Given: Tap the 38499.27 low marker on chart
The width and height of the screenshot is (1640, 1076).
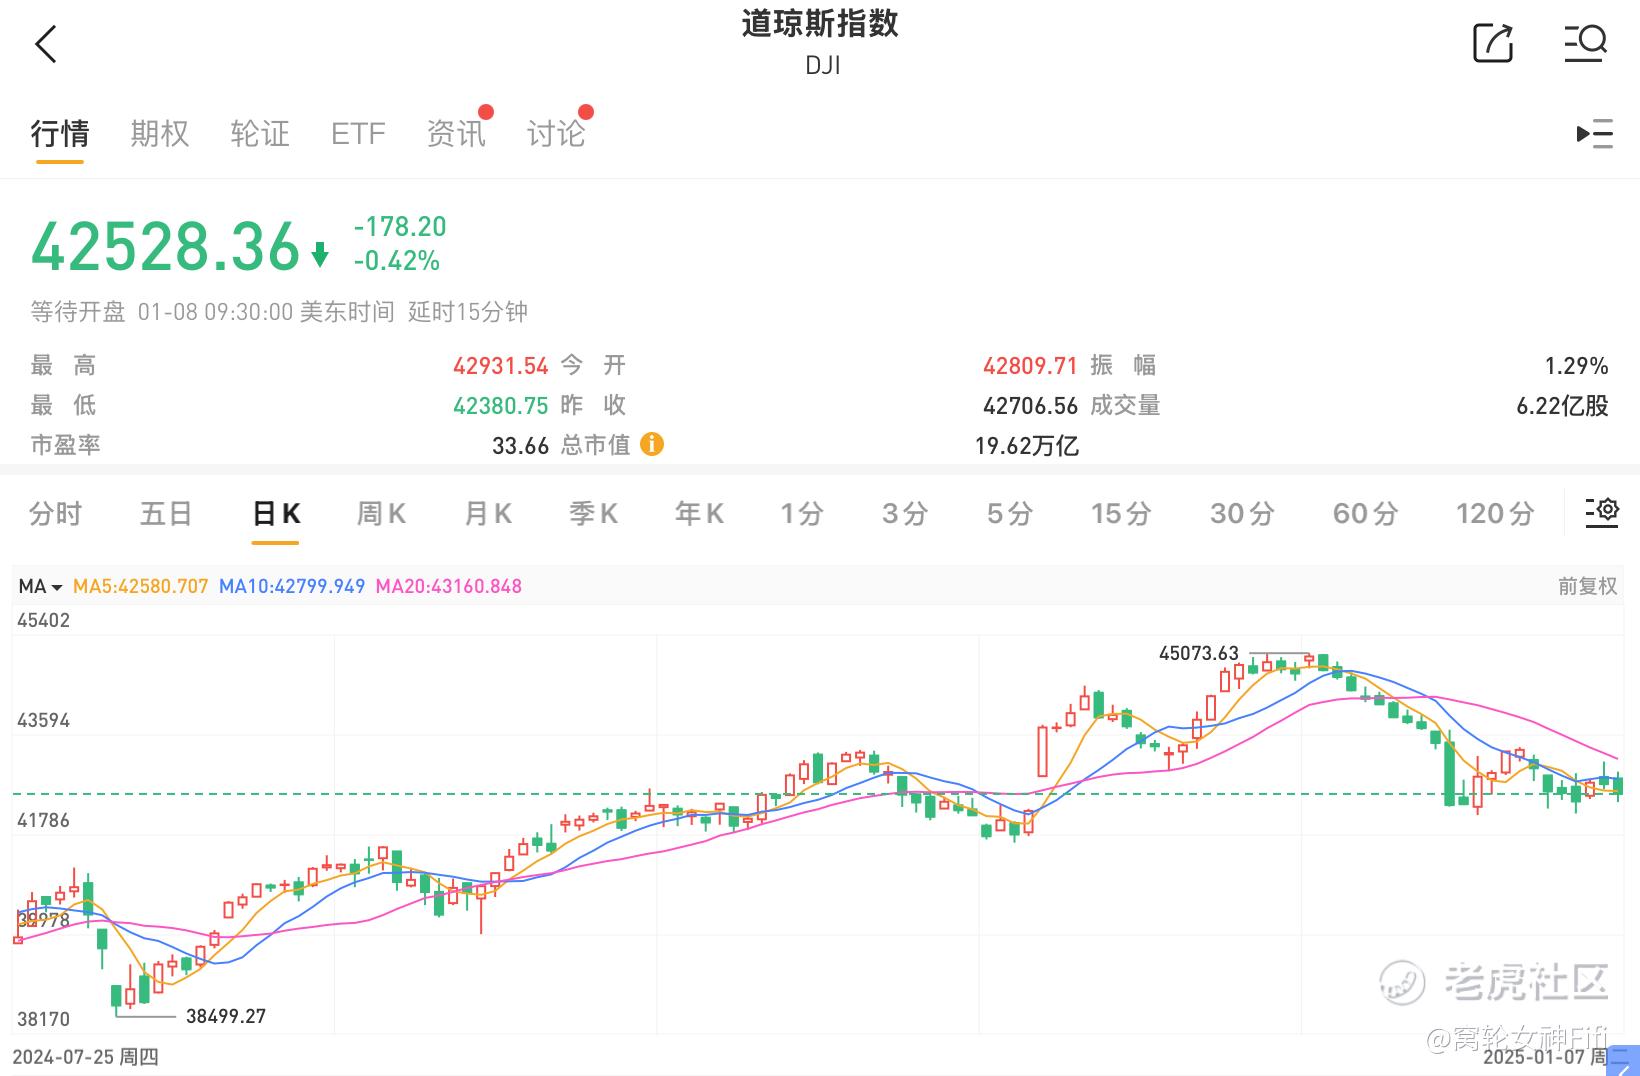Looking at the screenshot, I should coord(226,1016).
